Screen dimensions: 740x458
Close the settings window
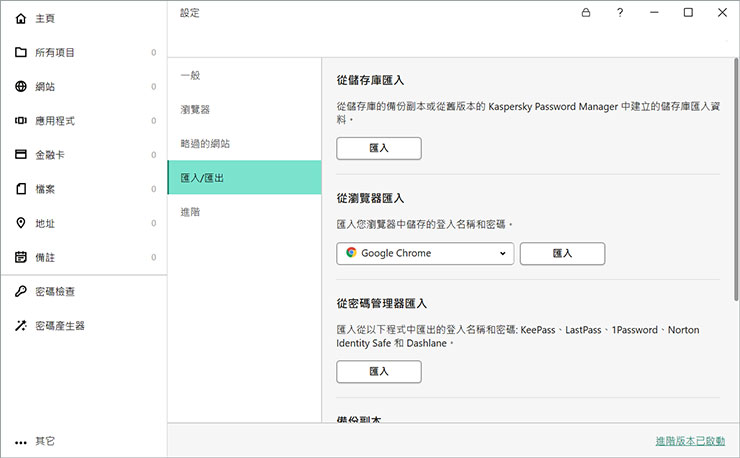coord(722,13)
